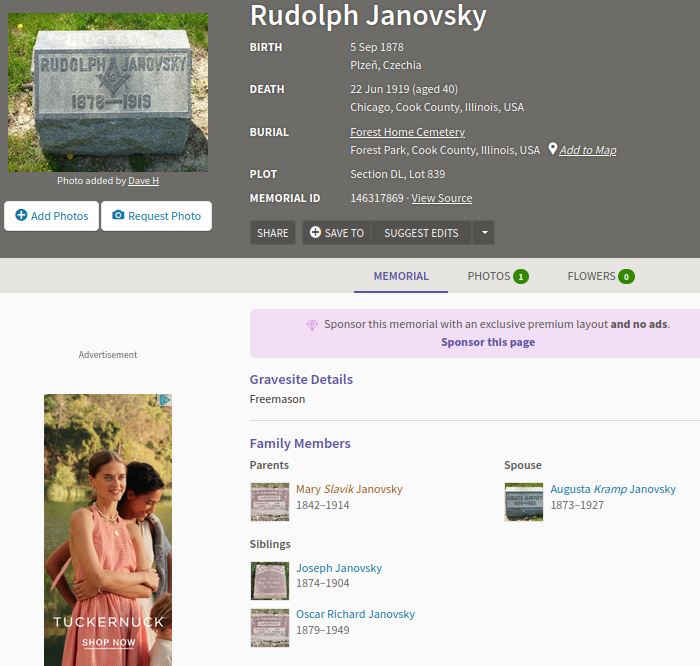Click the Suggest Edits button

pyautogui.click(x=421, y=233)
